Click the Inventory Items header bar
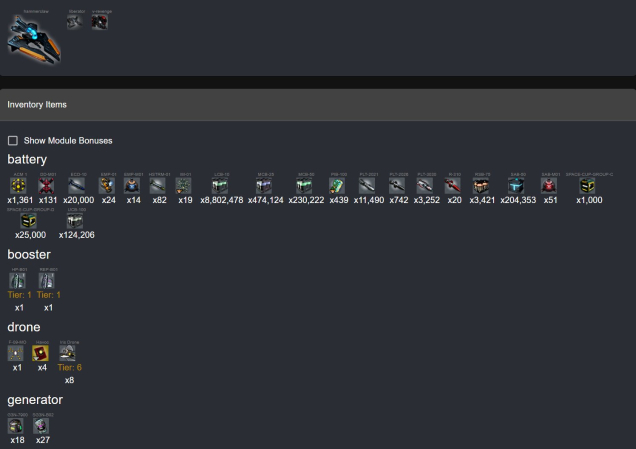 (318, 104)
